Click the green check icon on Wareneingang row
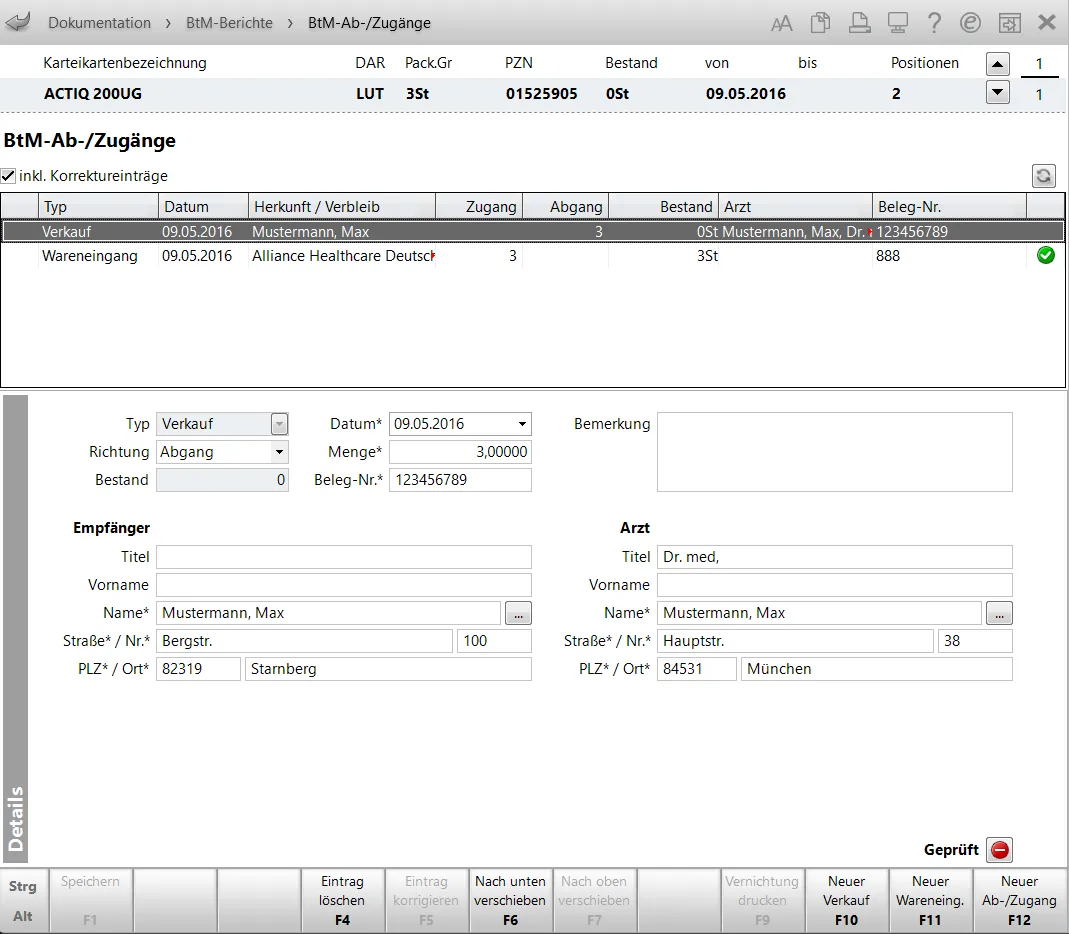 (1045, 256)
